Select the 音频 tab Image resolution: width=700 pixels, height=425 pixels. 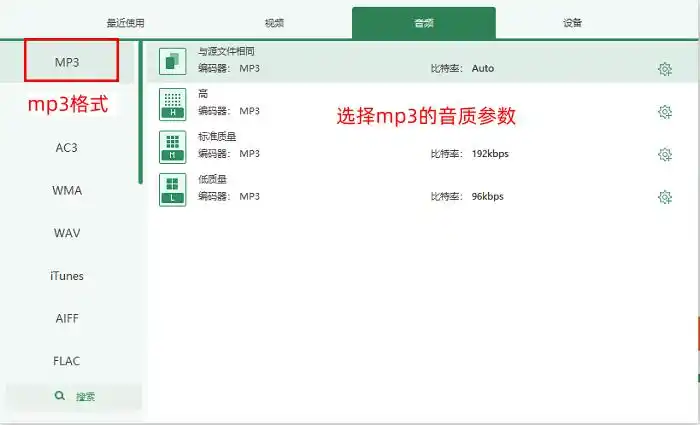click(x=423, y=22)
